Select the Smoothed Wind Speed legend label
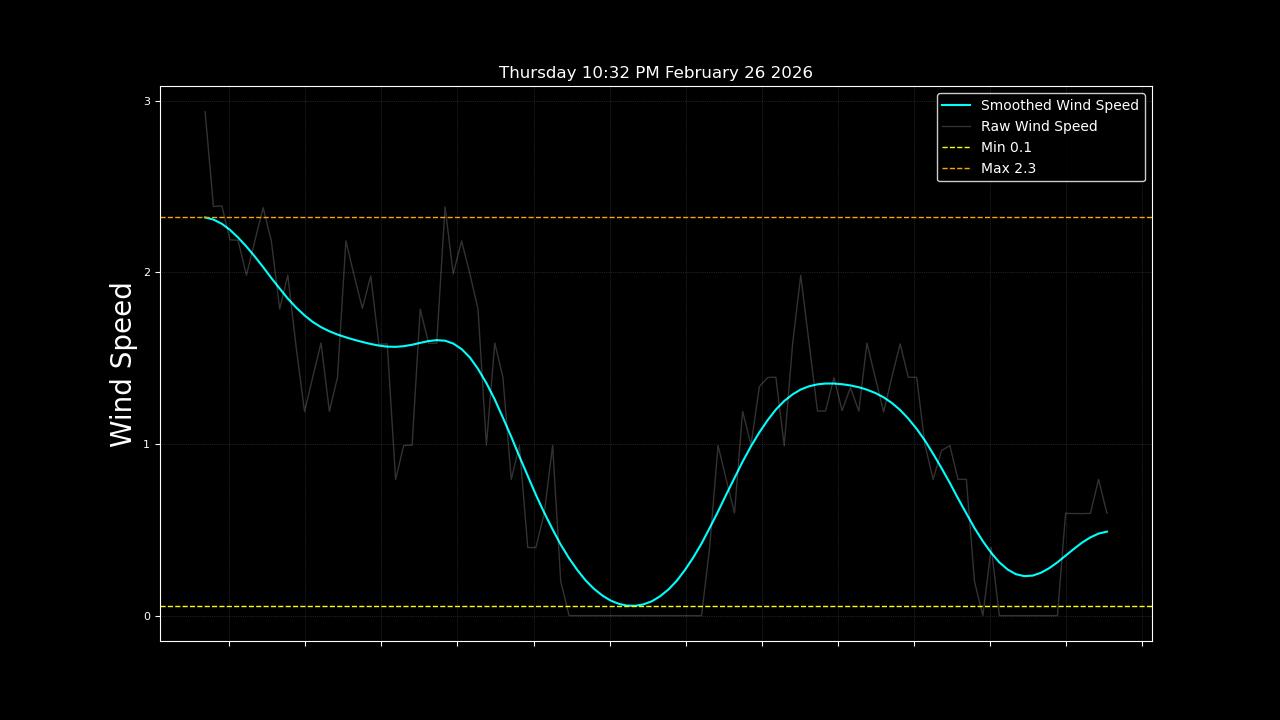The width and height of the screenshot is (1280, 720). (x=1059, y=105)
